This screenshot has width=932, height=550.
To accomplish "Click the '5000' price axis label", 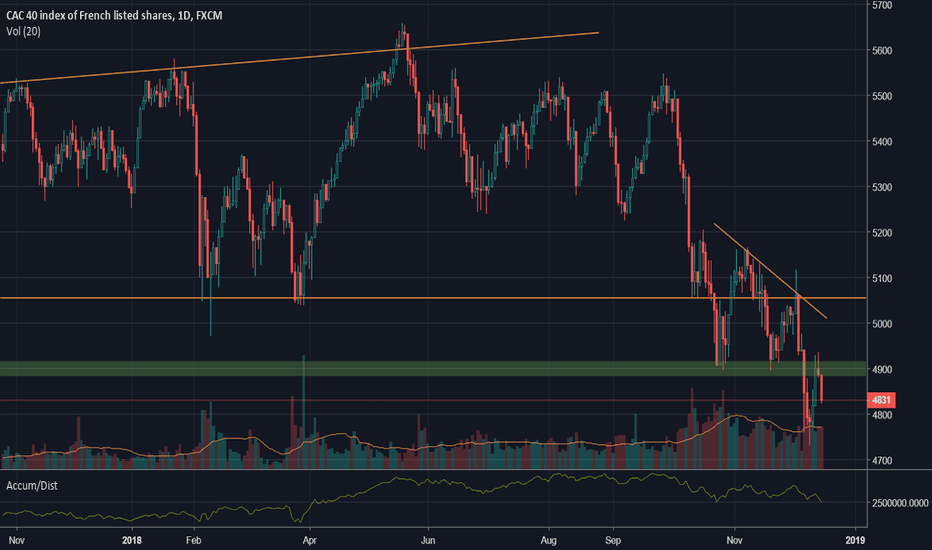I will point(882,324).
